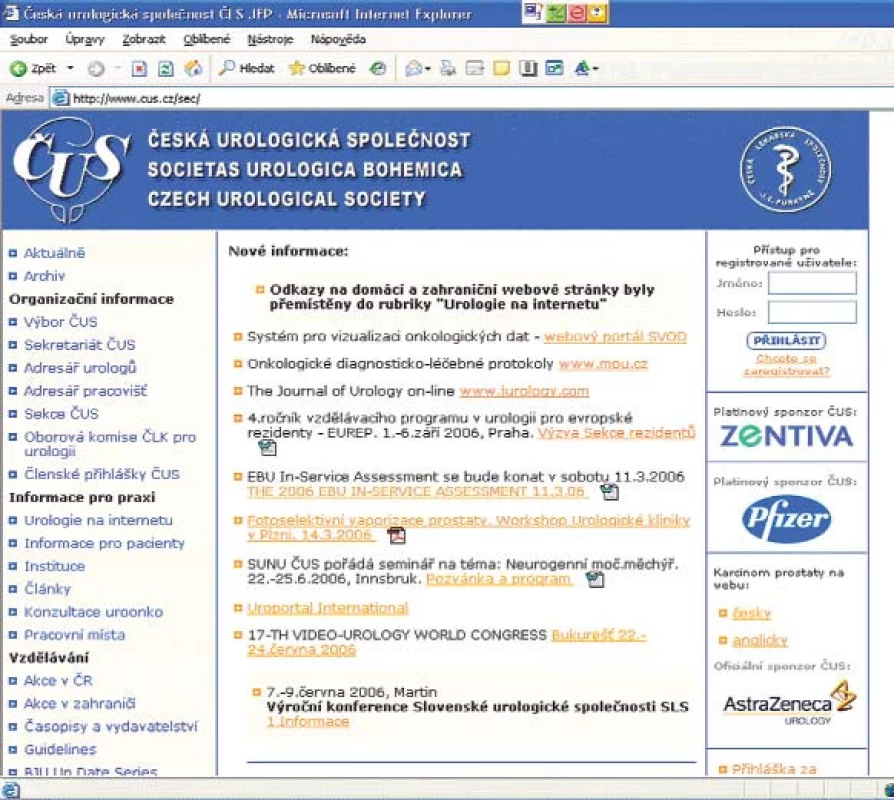
Task: Open the Back button history dropdown arrow
Action: coord(71,68)
